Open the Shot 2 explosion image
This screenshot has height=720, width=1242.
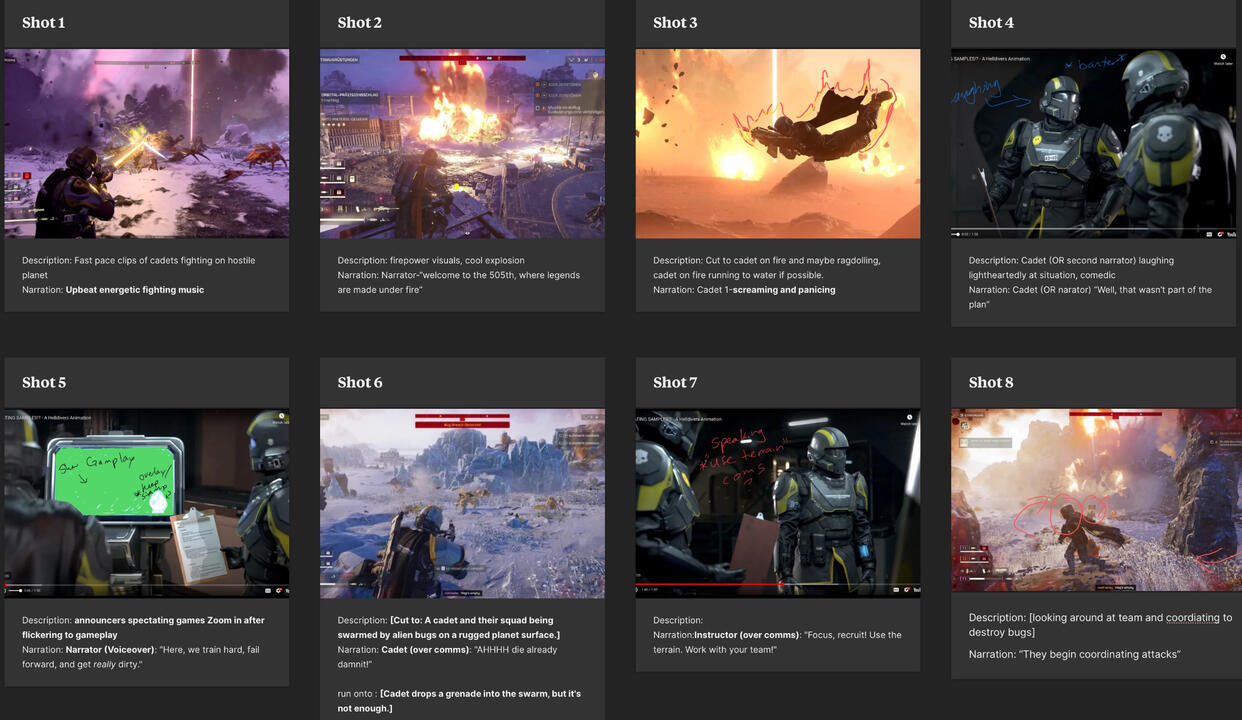point(462,144)
